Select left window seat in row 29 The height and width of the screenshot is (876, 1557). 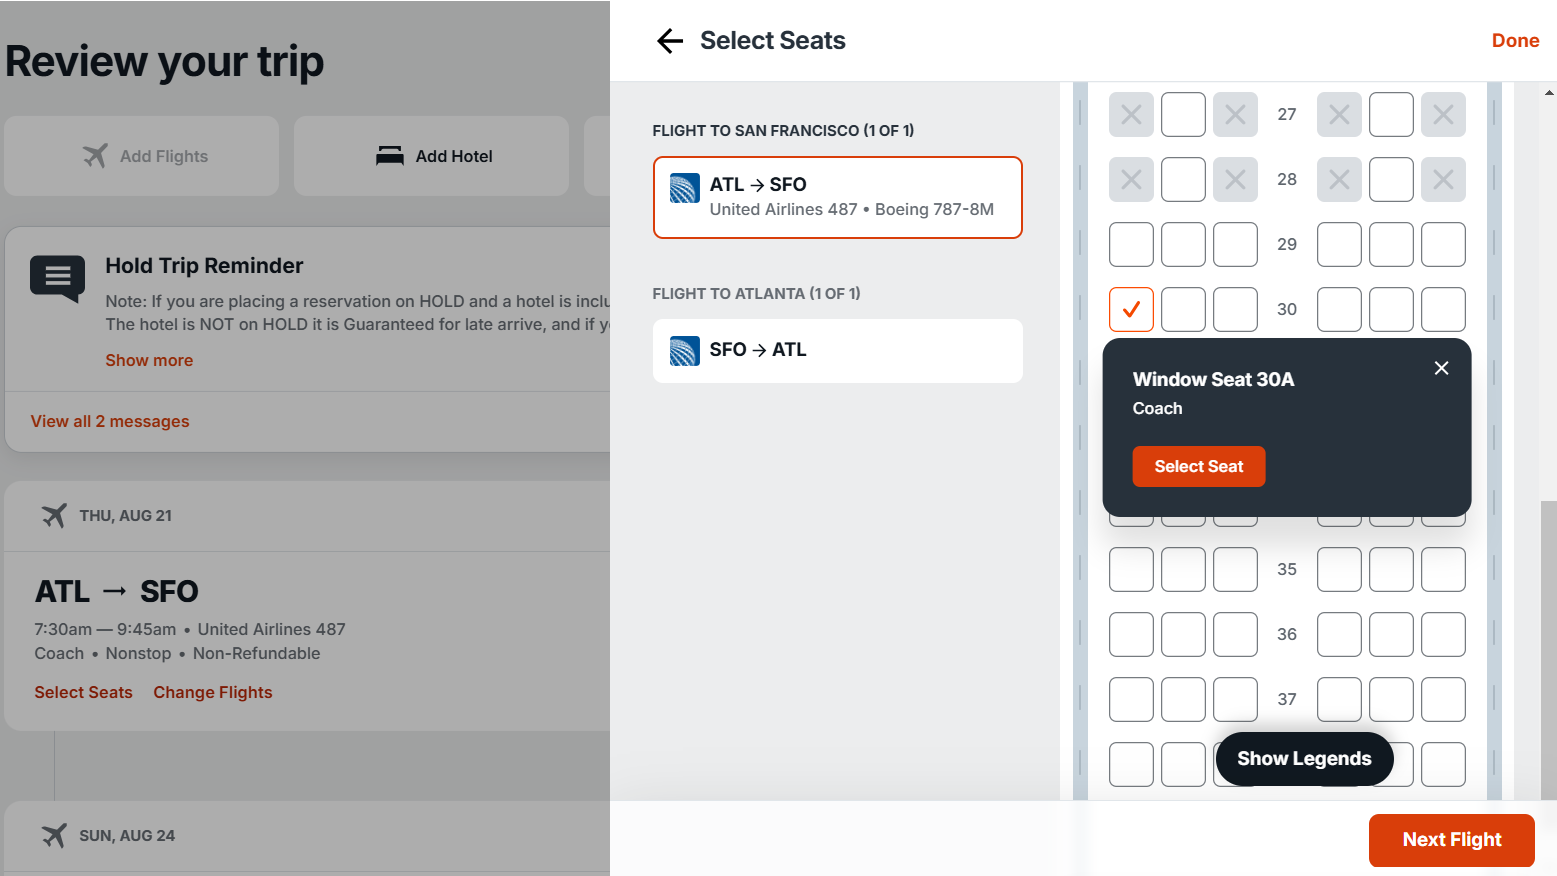1131,245
